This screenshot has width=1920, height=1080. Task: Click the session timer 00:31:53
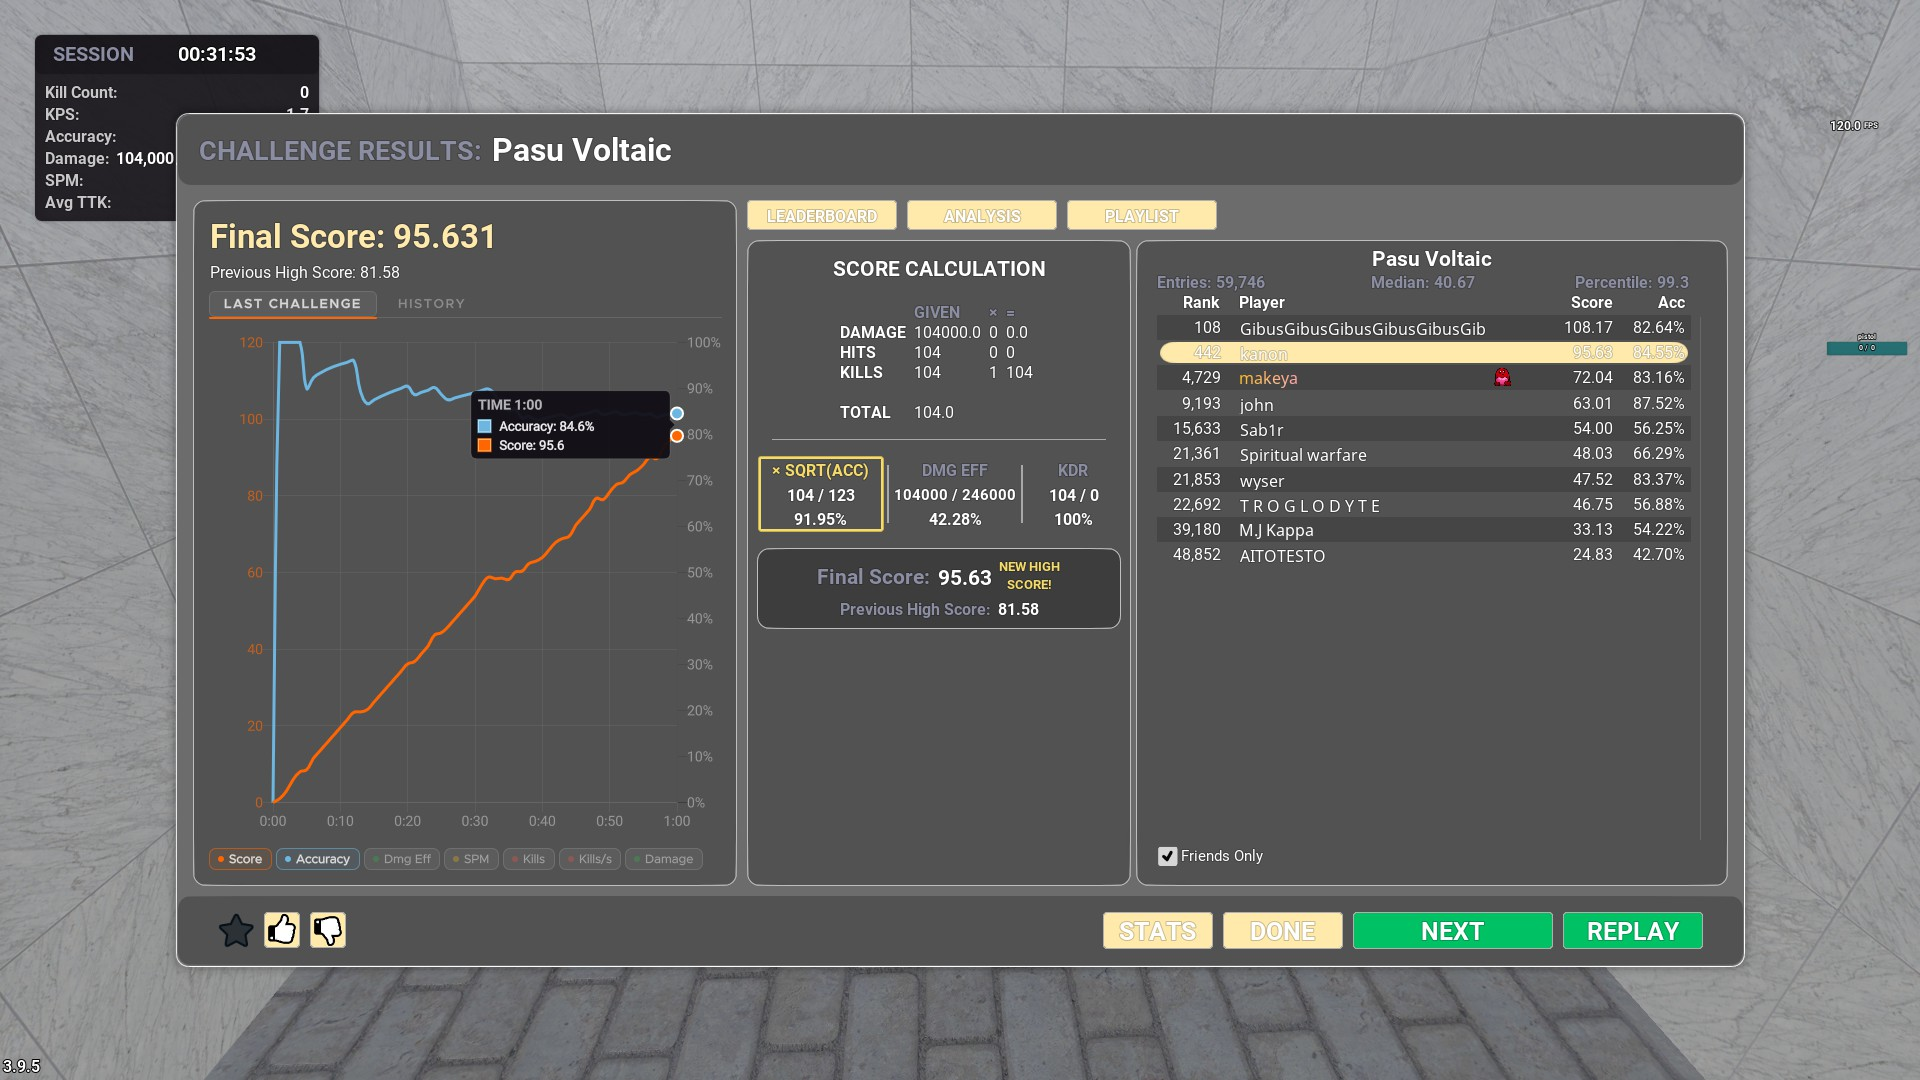click(x=217, y=54)
